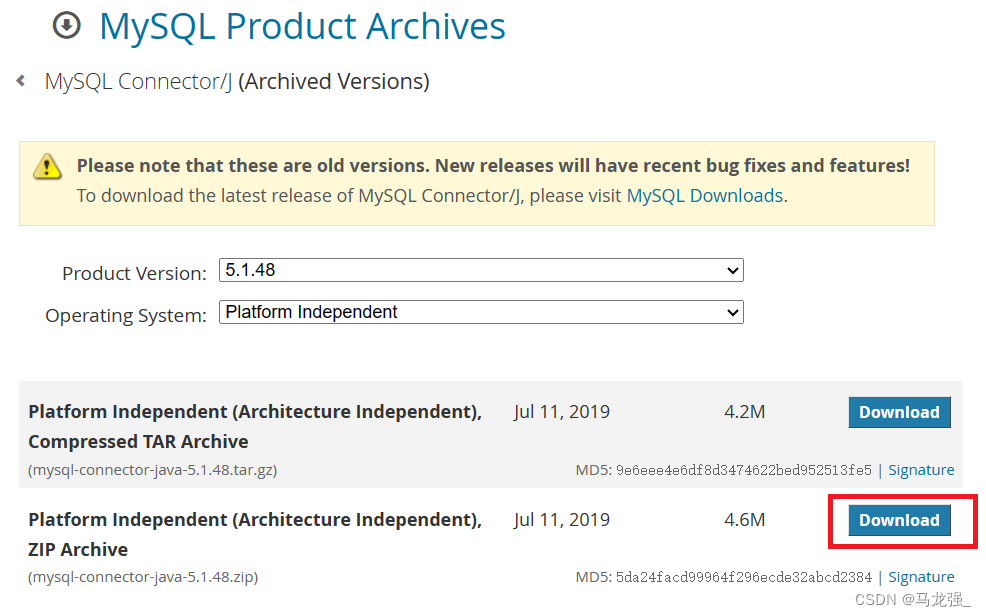This screenshot has width=986, height=616.
Task: Click the Signature link for the ZIP archive
Action: coord(921,576)
